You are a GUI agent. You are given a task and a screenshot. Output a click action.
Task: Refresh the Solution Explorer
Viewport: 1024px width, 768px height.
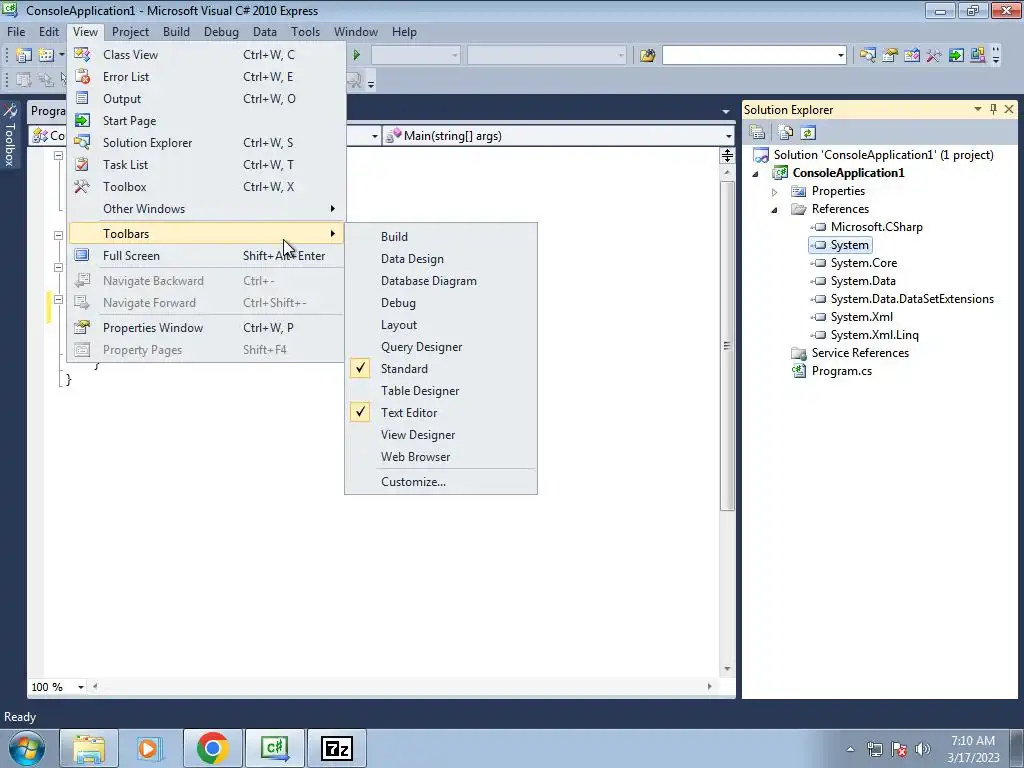coord(808,133)
